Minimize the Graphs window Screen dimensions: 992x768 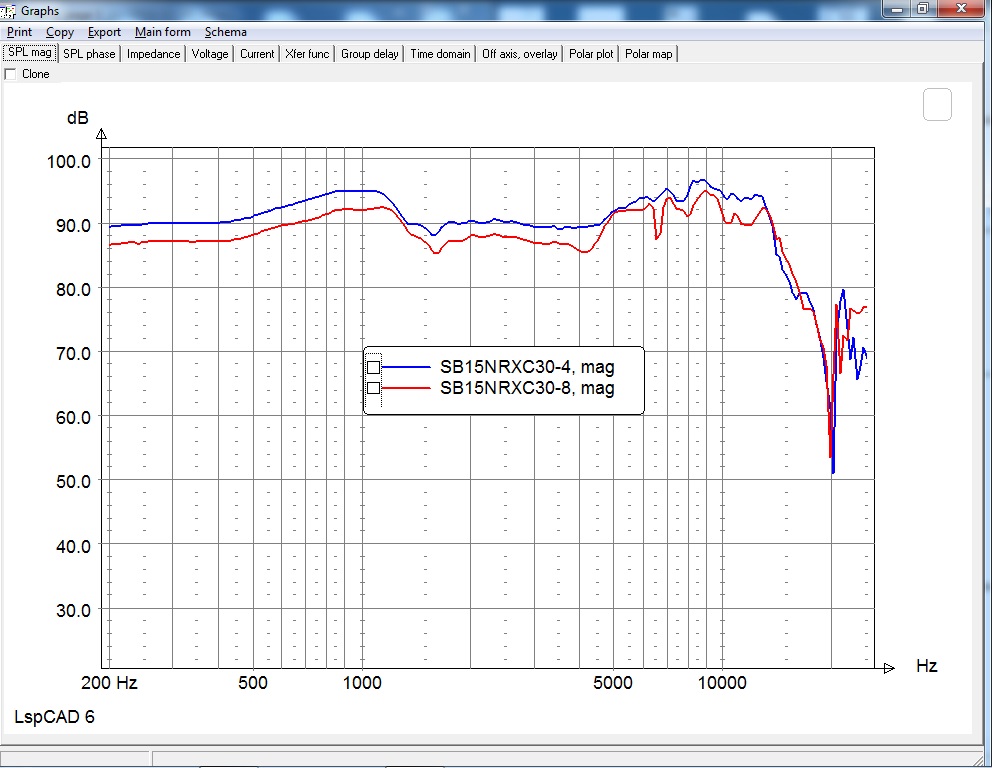[897, 9]
